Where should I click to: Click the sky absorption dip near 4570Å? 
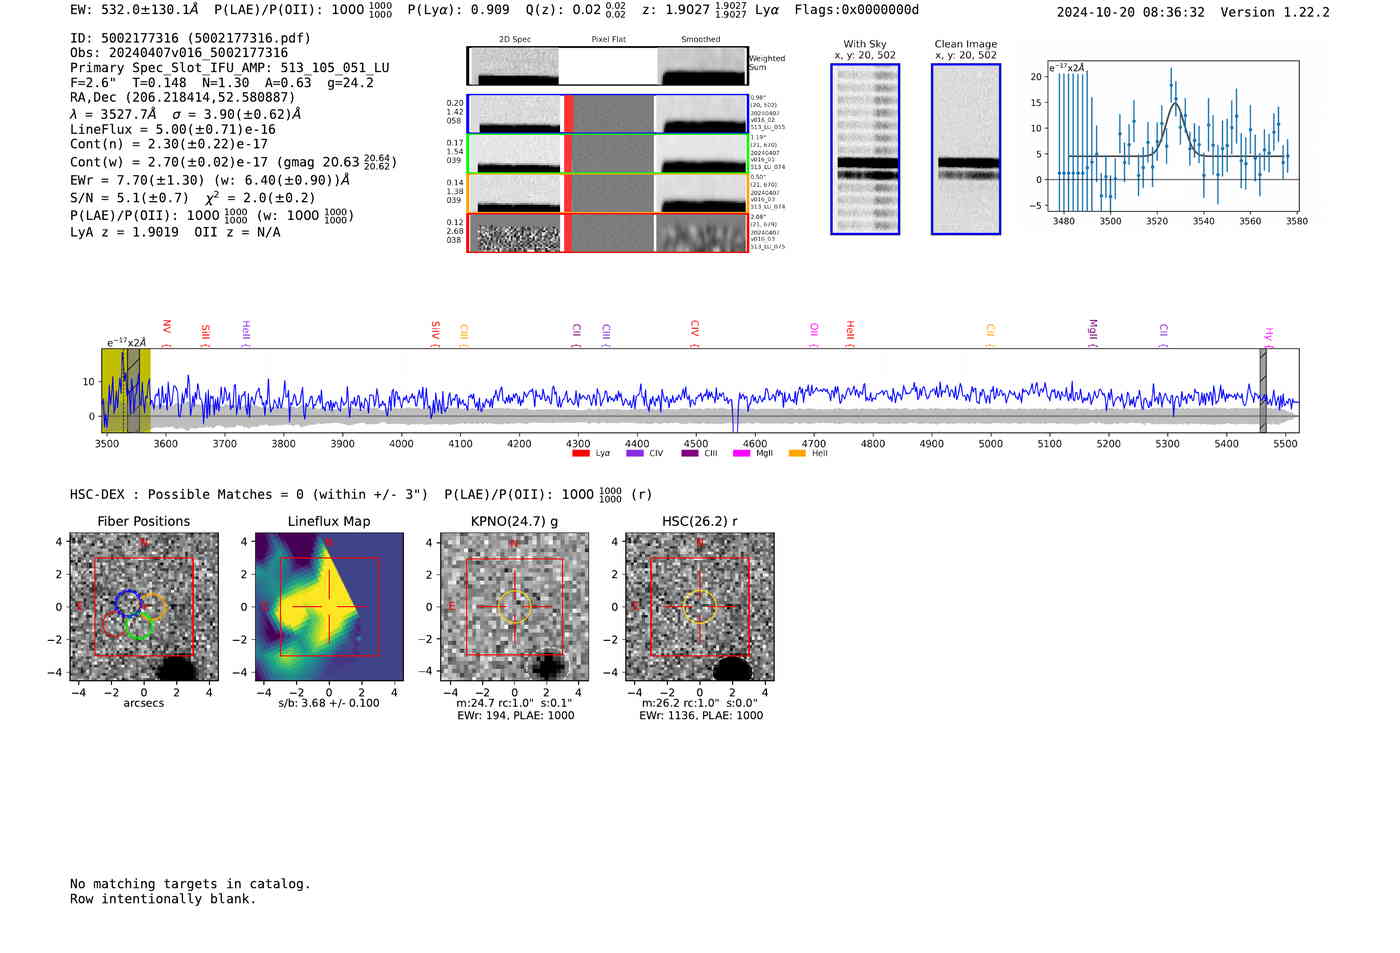point(735,415)
